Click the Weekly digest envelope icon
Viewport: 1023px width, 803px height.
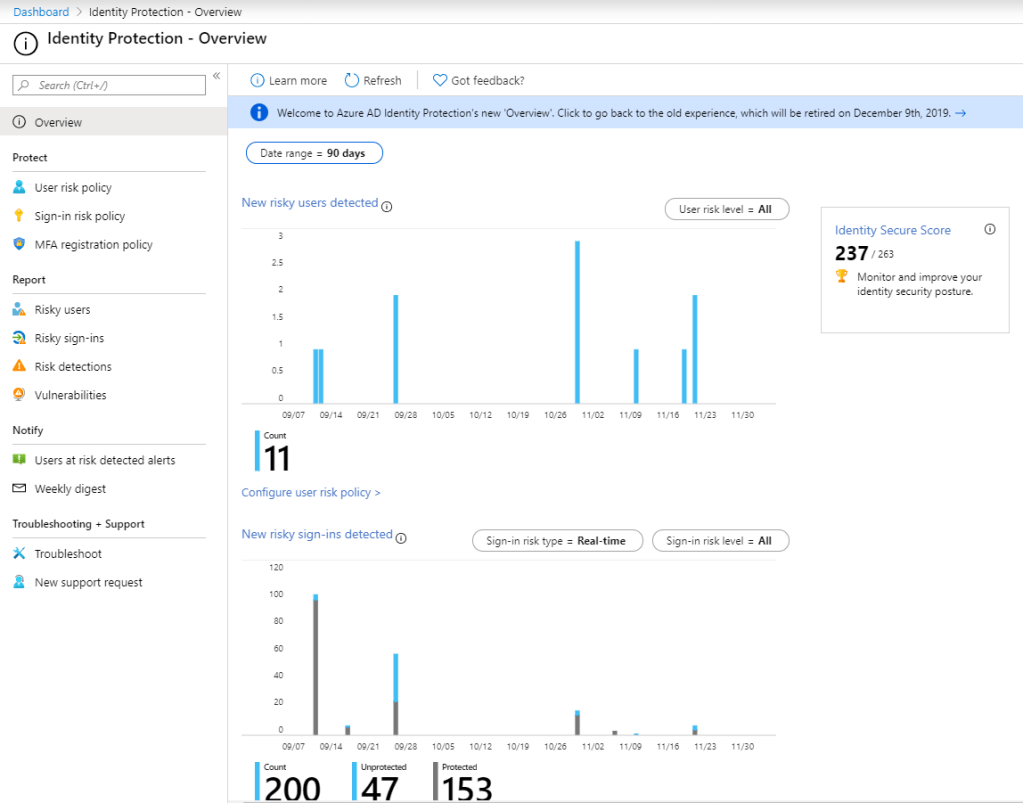[19, 489]
